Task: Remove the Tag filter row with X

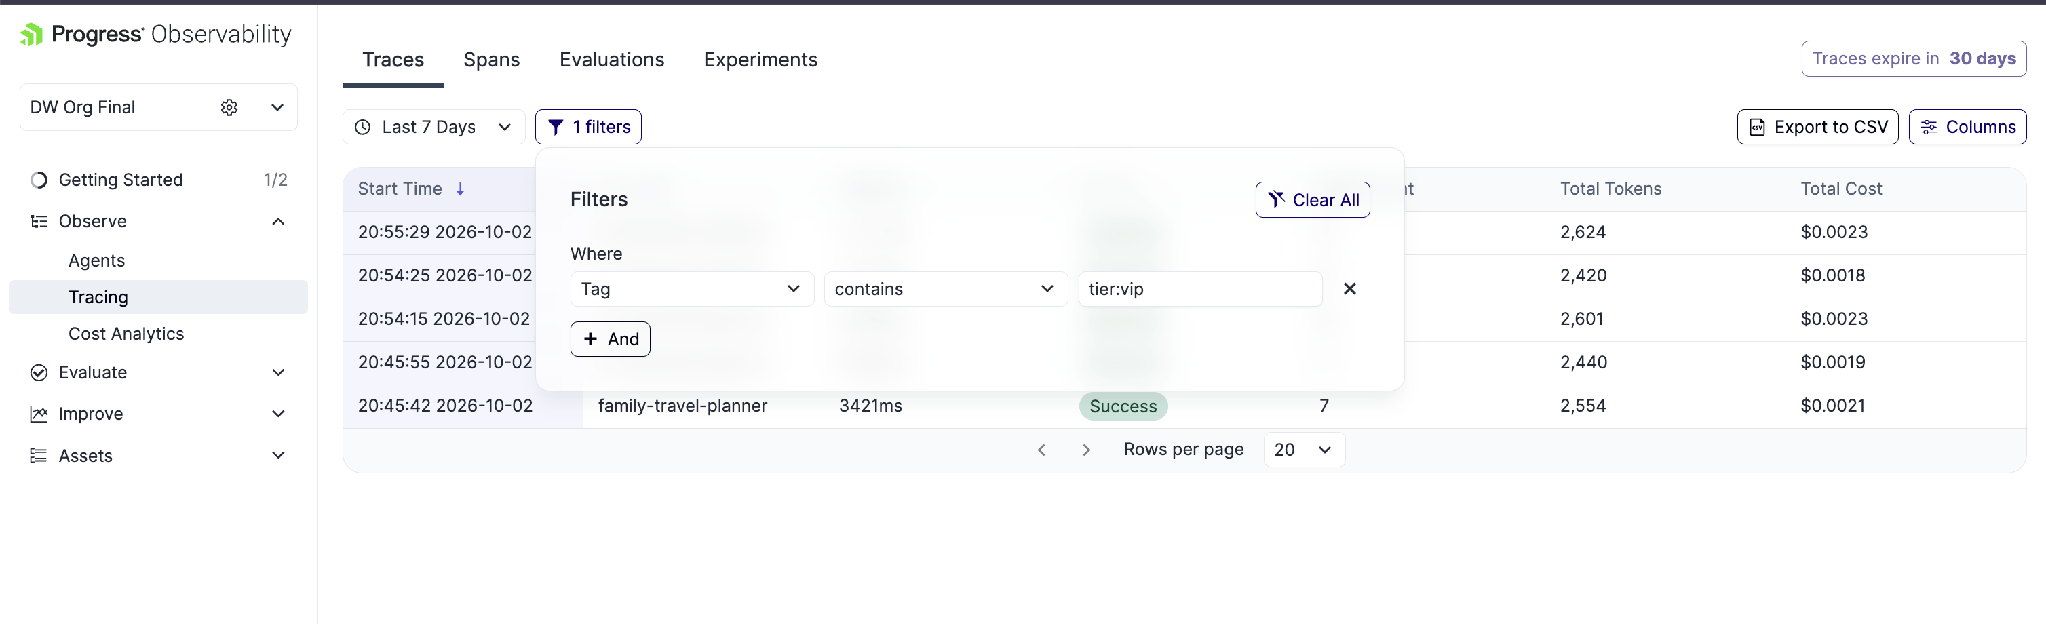Action: pos(1350,289)
